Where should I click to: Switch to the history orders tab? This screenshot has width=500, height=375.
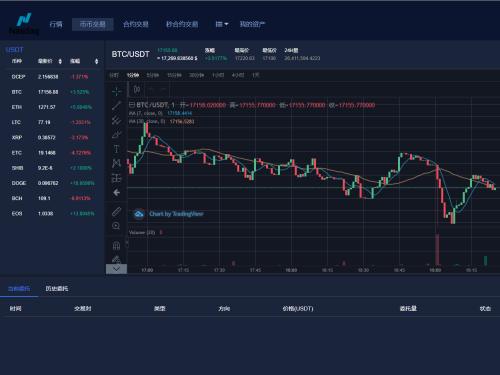[x=57, y=289]
